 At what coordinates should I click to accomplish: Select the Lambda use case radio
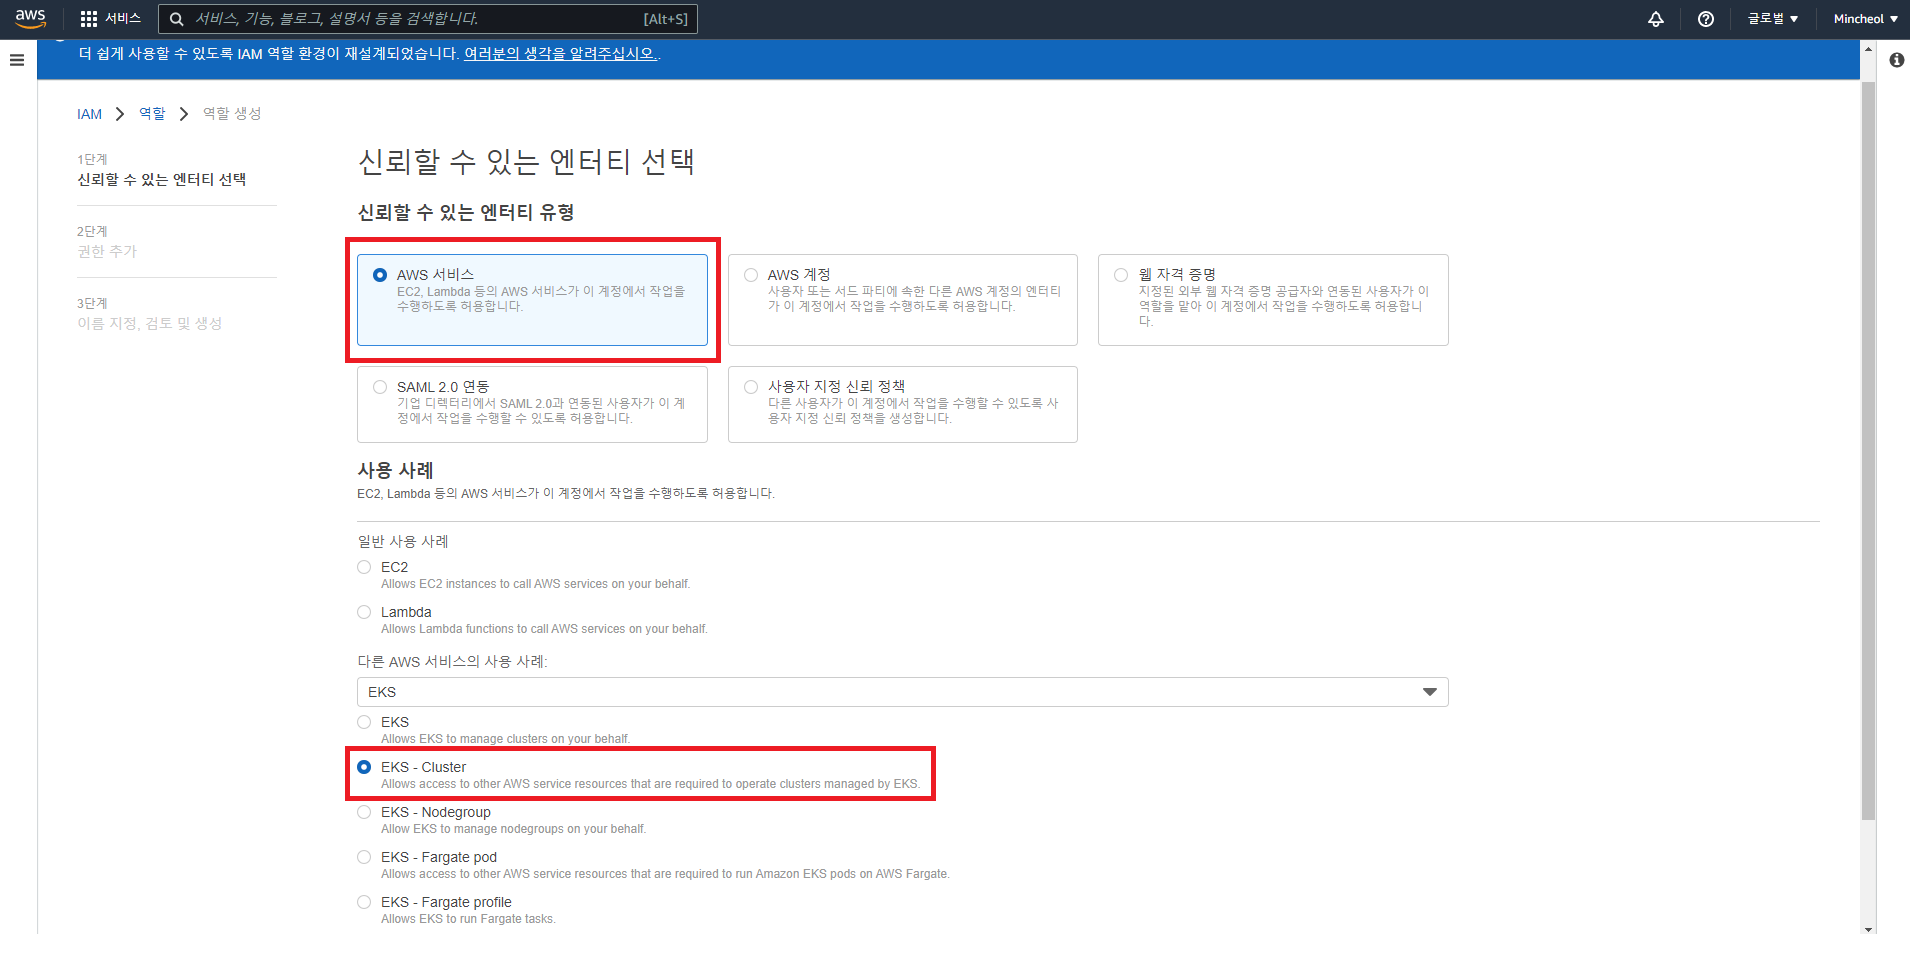tap(364, 612)
